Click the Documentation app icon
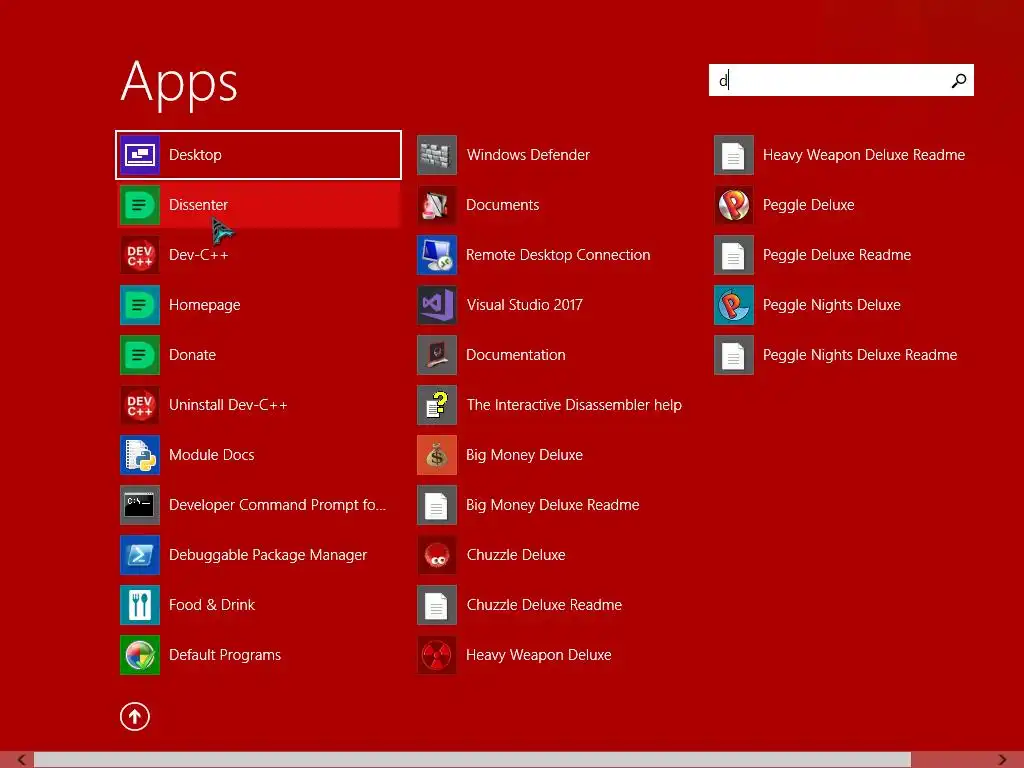Screen dimensions: 1024x768 pos(437,355)
